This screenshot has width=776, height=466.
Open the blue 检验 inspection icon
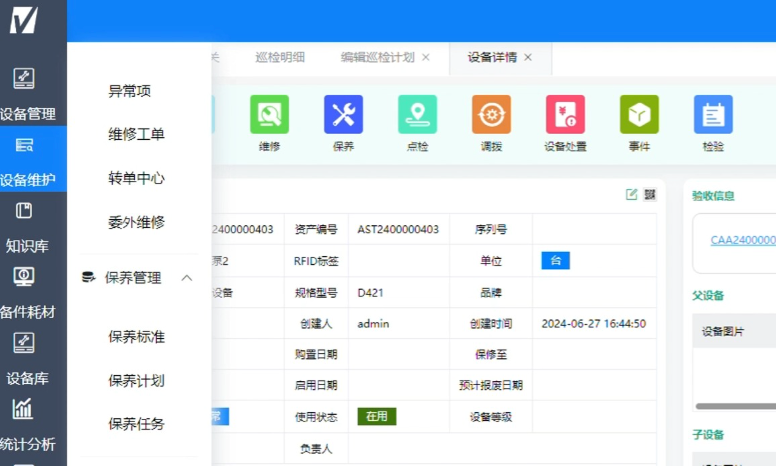click(x=713, y=115)
